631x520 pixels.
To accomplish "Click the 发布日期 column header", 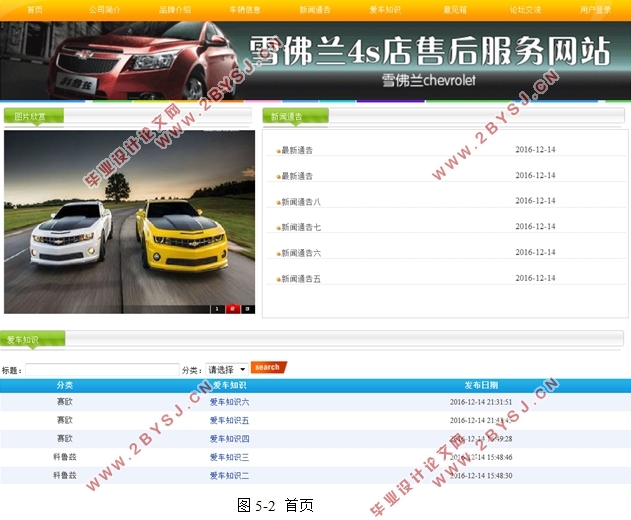I will tap(481, 385).
